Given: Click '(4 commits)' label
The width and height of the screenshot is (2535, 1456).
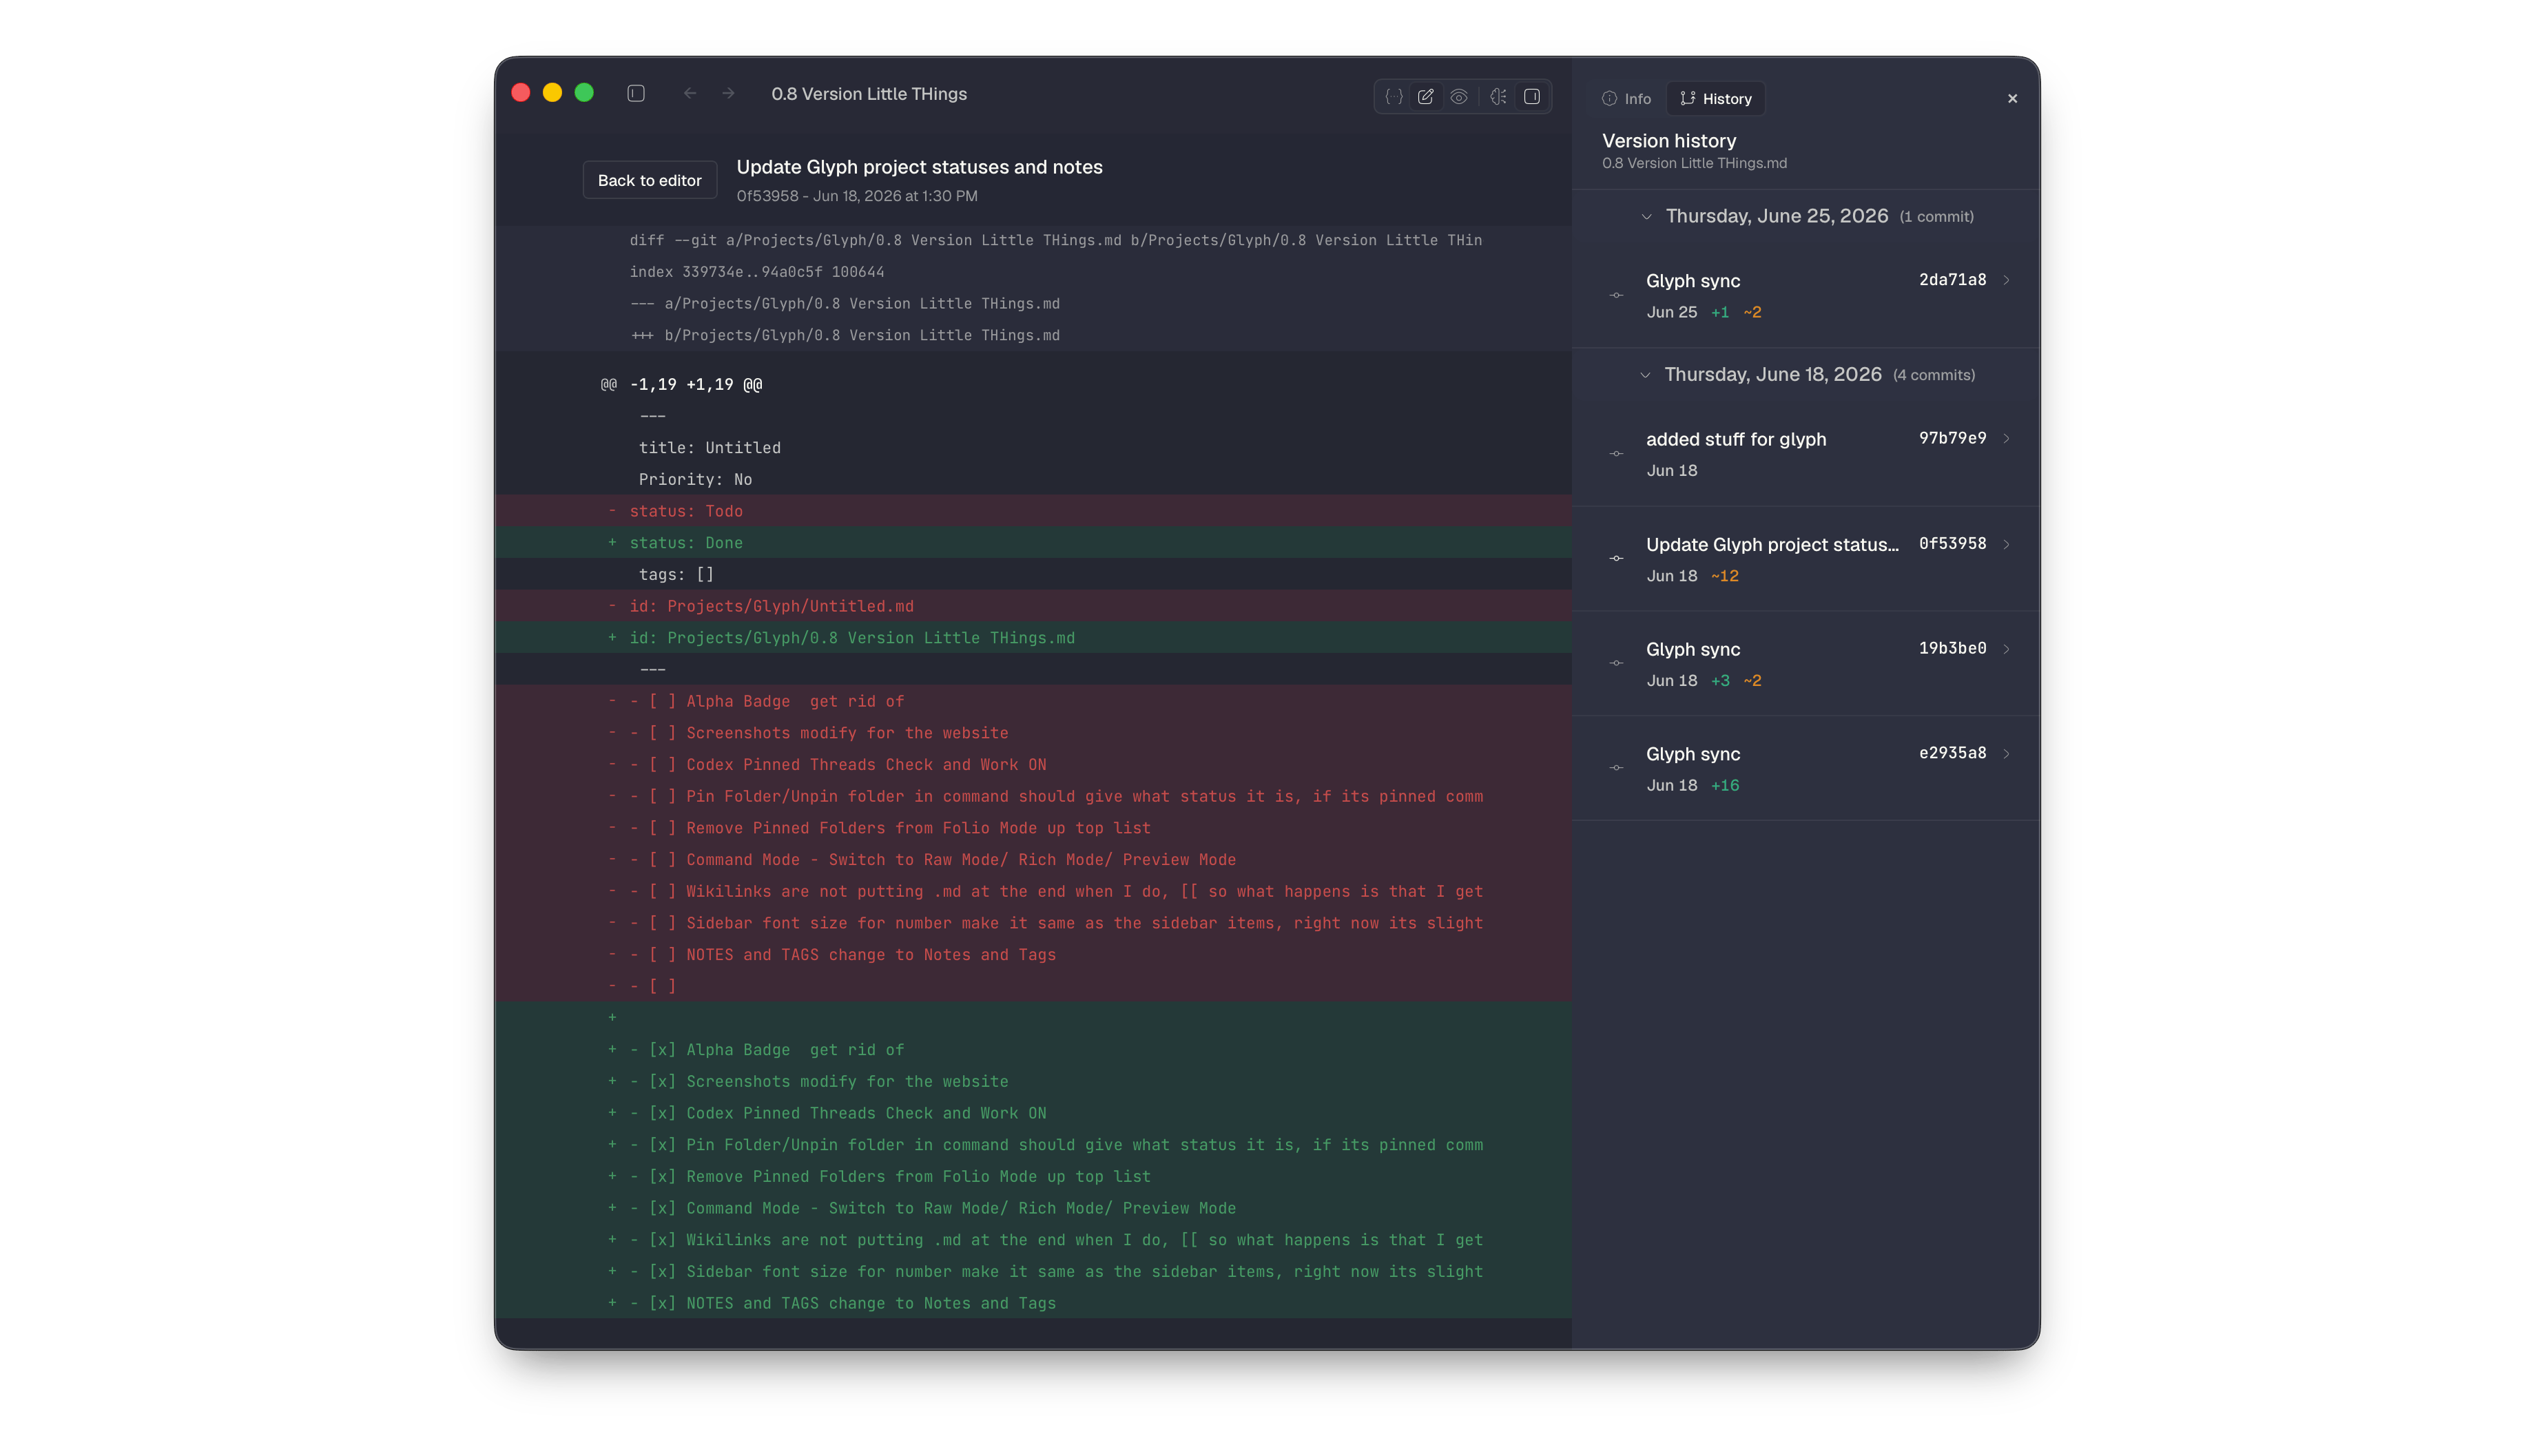Looking at the screenshot, I should pyautogui.click(x=1933, y=375).
